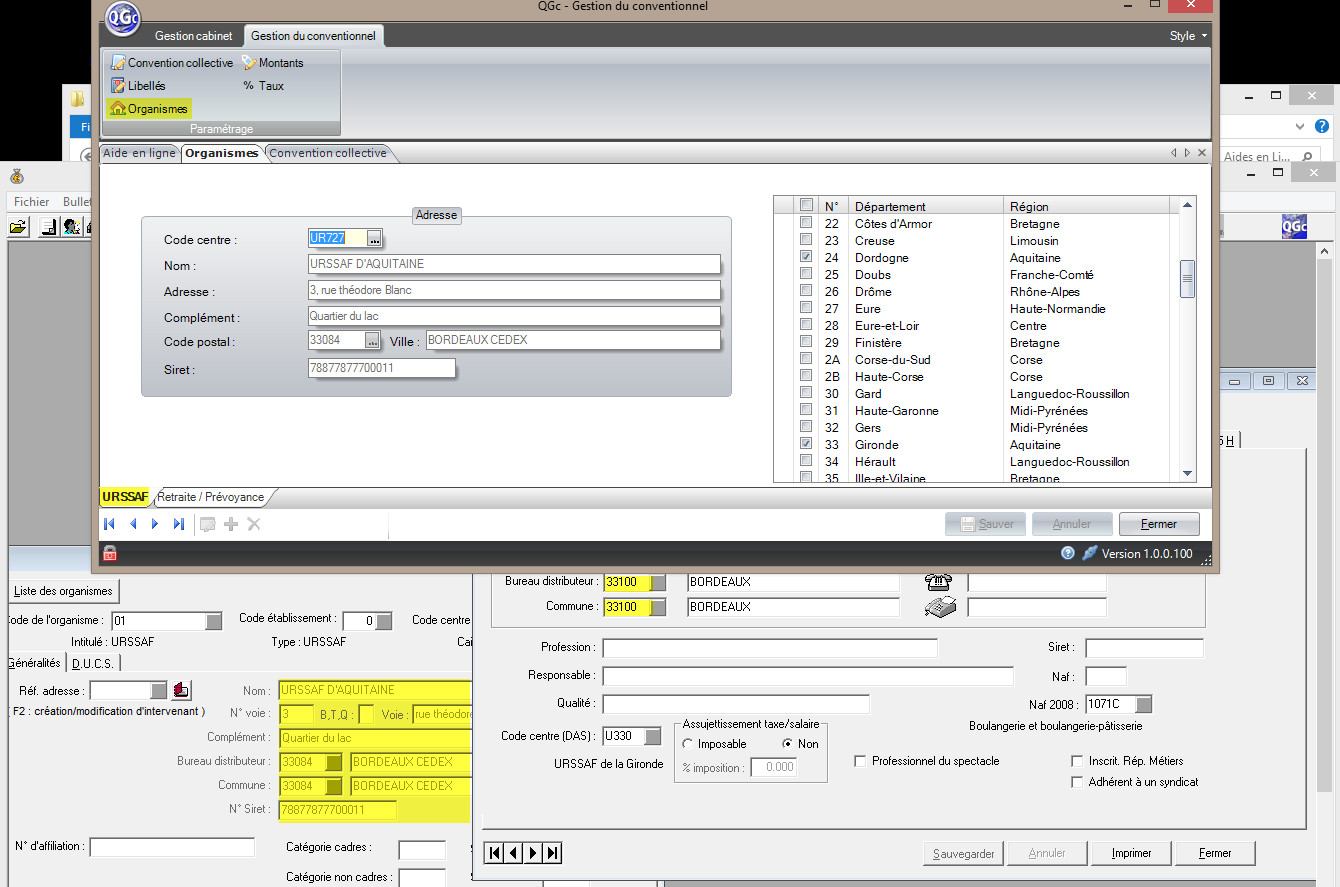
Task: Enable Inscrit. Rép. Métiers checkbox
Action: click(x=1077, y=761)
